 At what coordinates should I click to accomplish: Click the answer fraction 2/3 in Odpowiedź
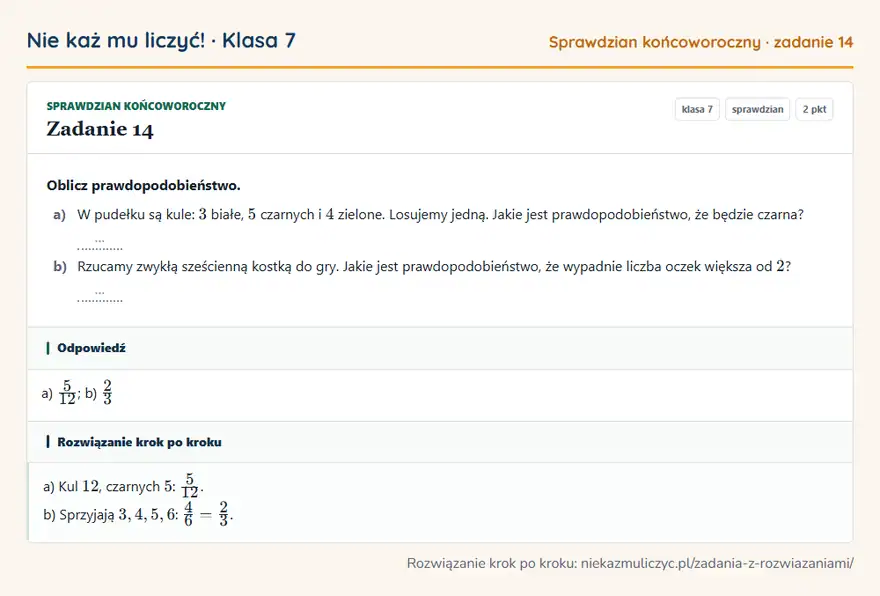(107, 392)
